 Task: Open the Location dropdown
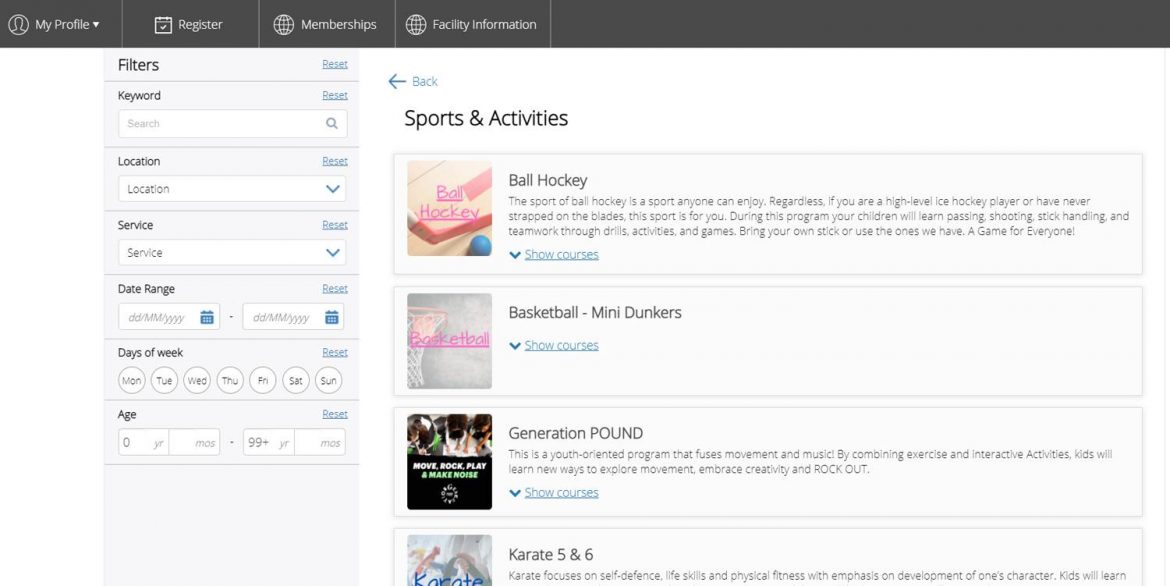click(x=232, y=189)
